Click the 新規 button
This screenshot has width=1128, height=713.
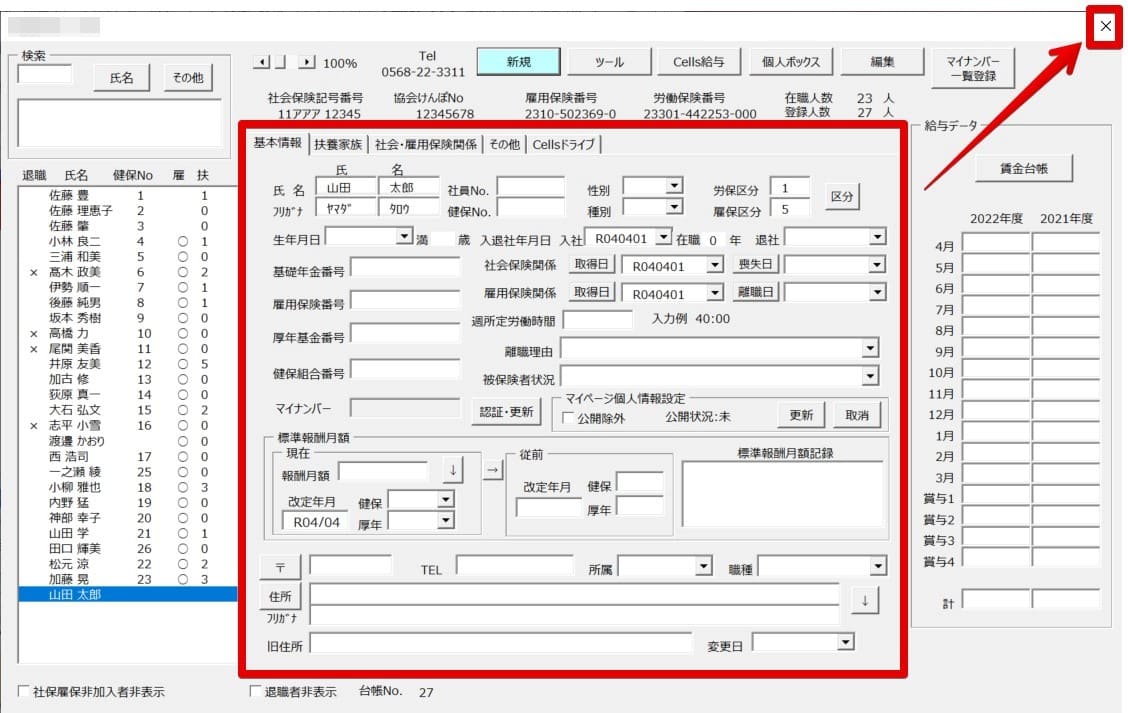519,62
